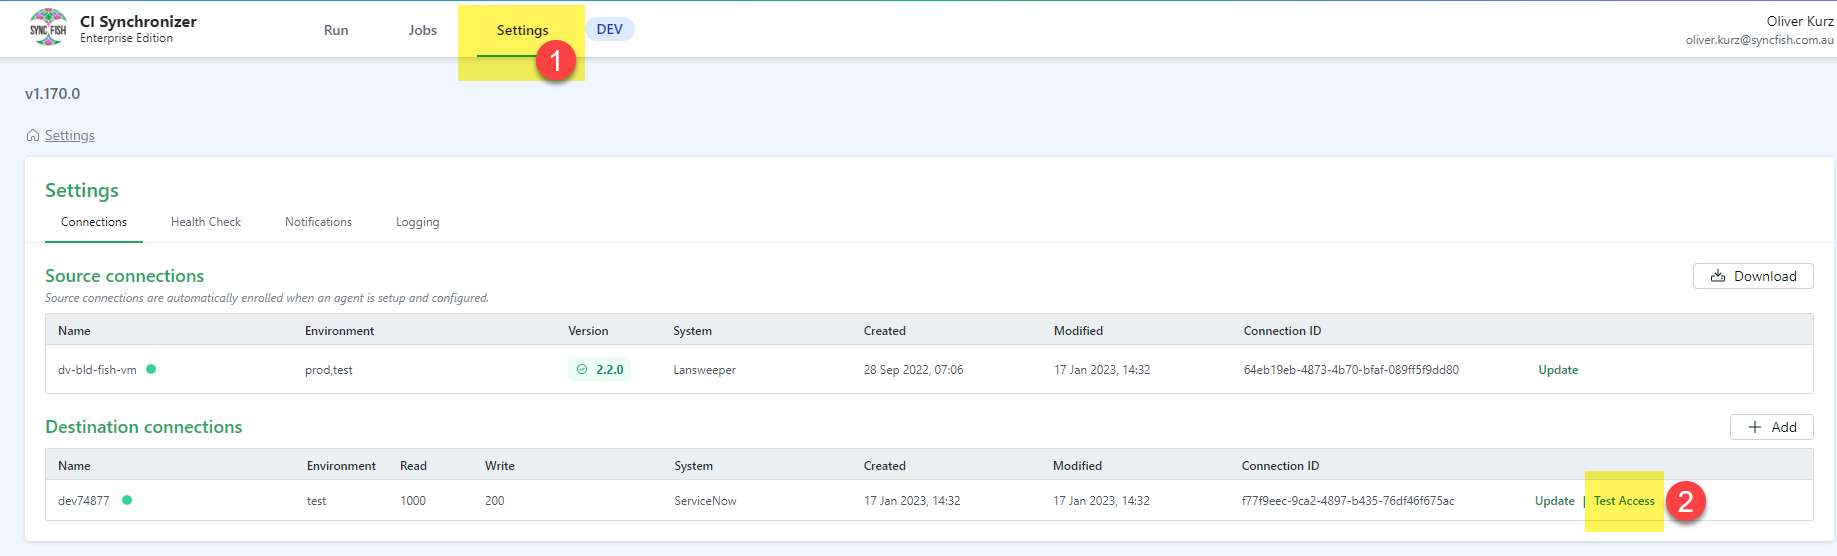Switch to the Logging tab
This screenshot has height=556, width=1837.
pyautogui.click(x=417, y=222)
